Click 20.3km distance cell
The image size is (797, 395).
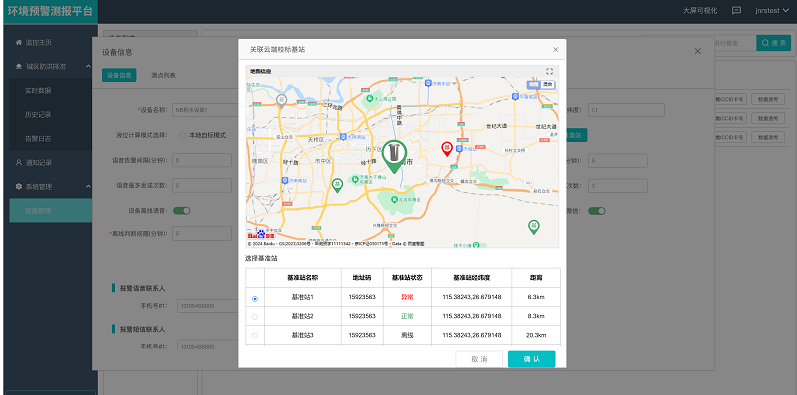click(x=536, y=335)
